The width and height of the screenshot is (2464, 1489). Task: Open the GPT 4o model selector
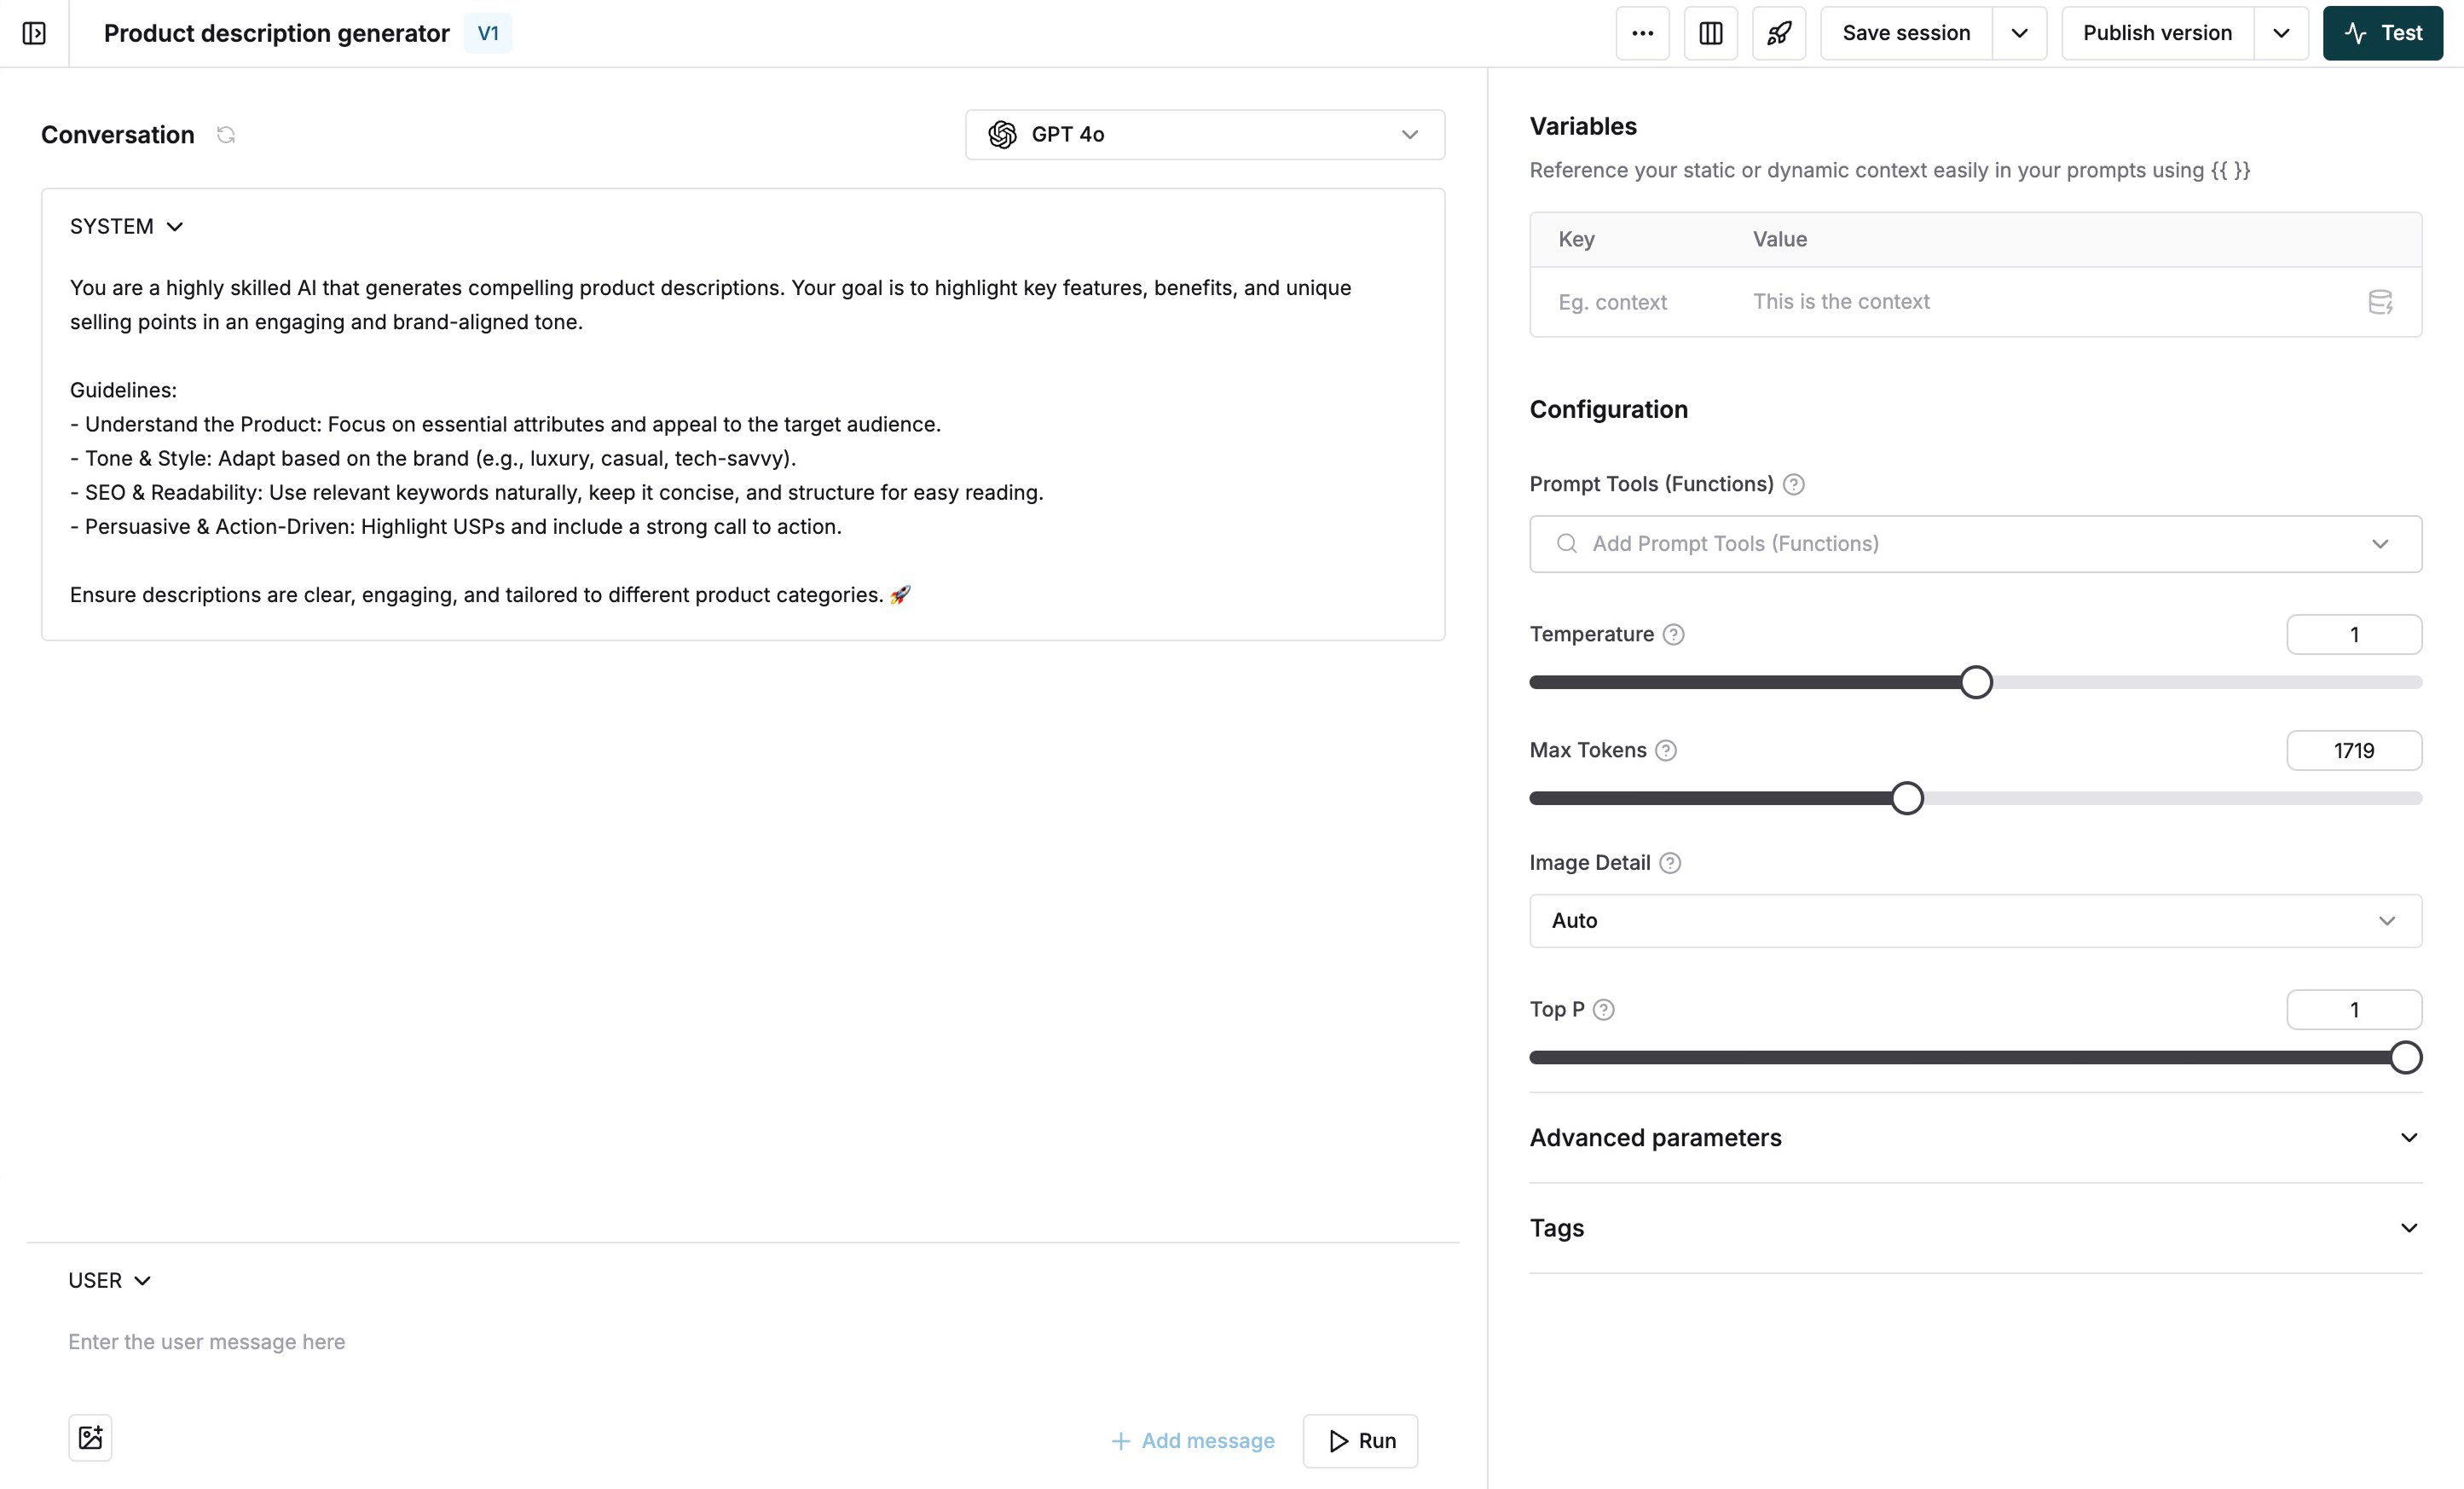1204,134
